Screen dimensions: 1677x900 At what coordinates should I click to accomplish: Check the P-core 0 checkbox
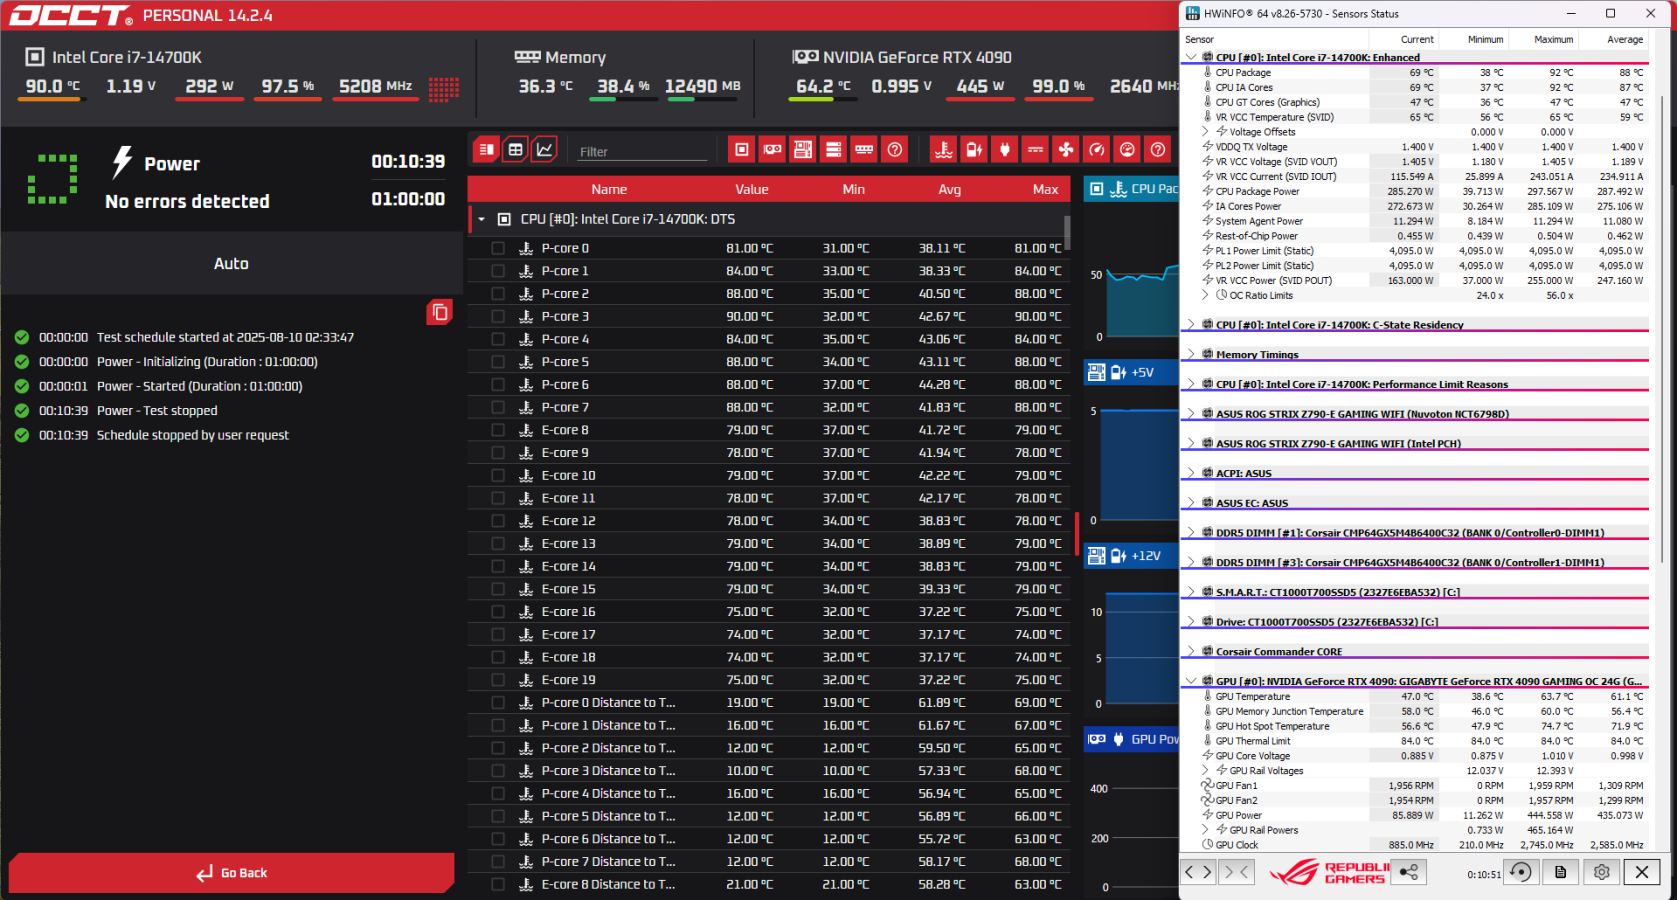[x=498, y=248]
